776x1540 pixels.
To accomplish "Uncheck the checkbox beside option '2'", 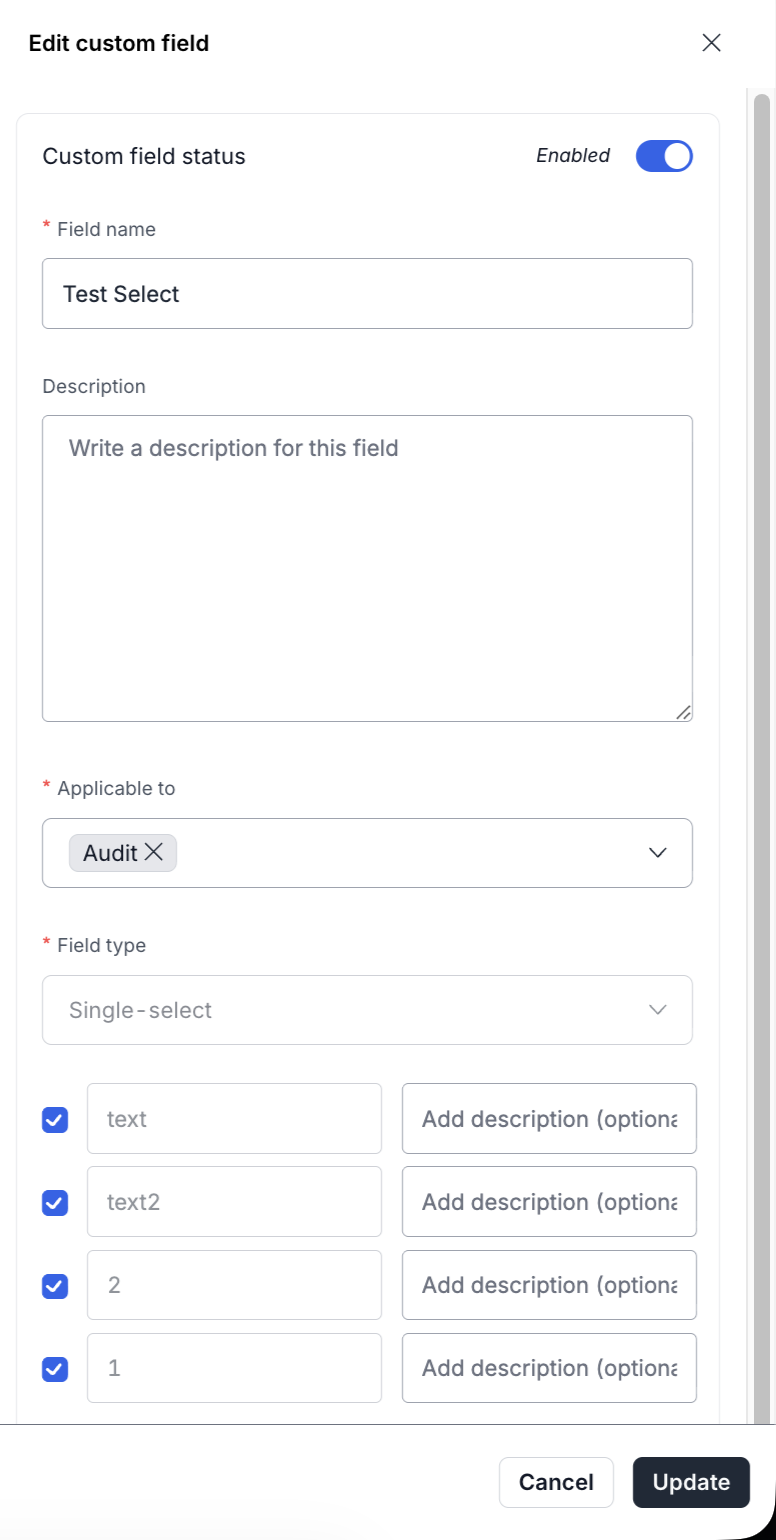I will 55,1285.
